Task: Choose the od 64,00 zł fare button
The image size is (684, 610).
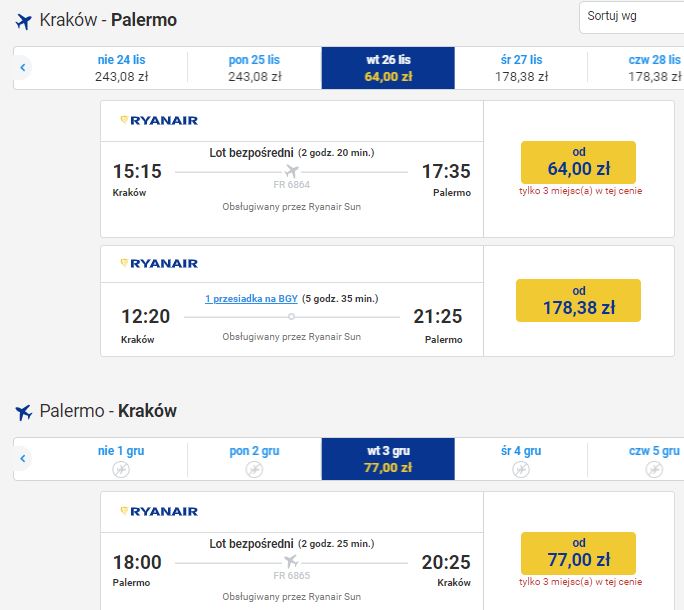Action: [x=578, y=162]
